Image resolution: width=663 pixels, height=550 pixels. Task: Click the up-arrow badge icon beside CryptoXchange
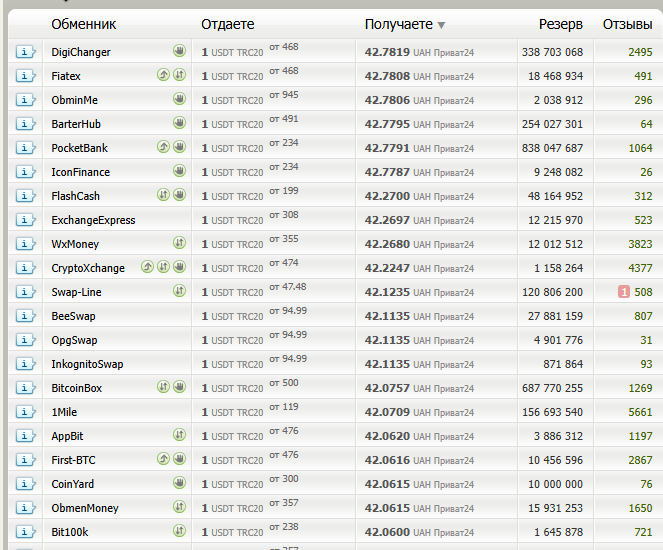pyautogui.click(x=148, y=267)
